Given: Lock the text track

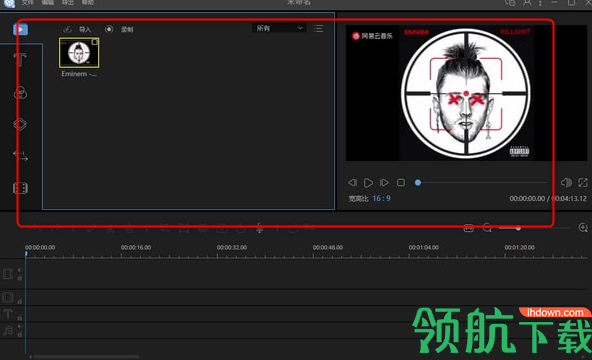Looking at the screenshot, I should coord(20,318).
